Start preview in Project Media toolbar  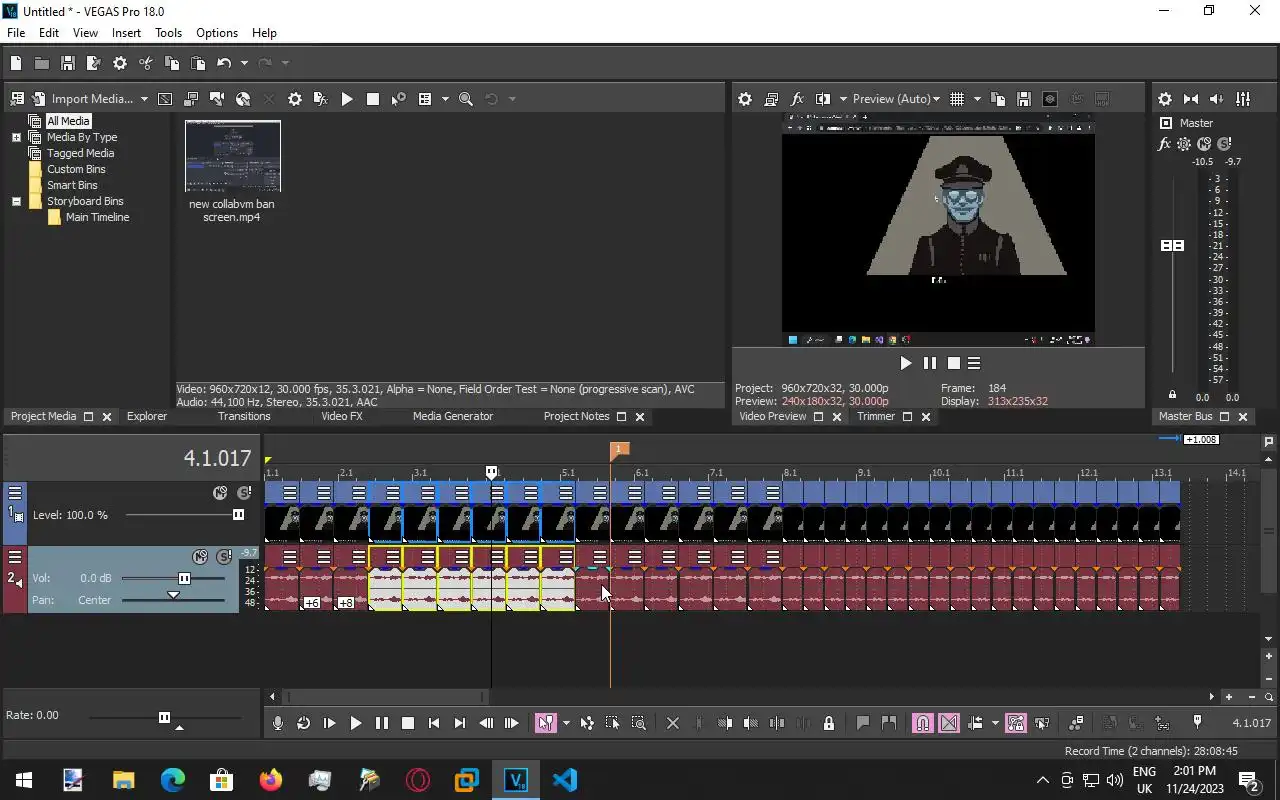click(x=347, y=99)
